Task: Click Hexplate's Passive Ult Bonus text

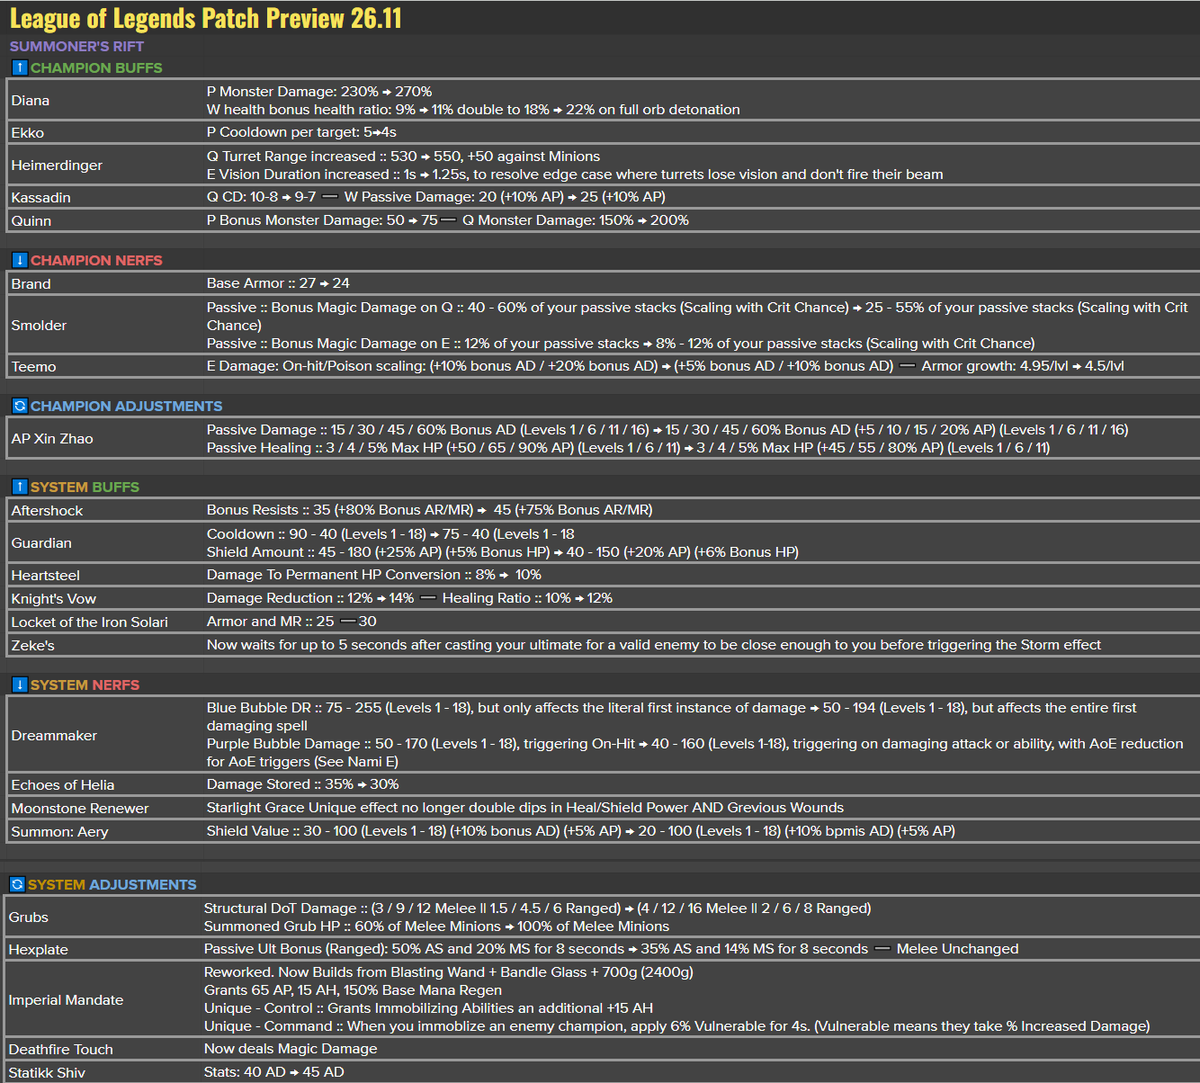Action: 536,949
